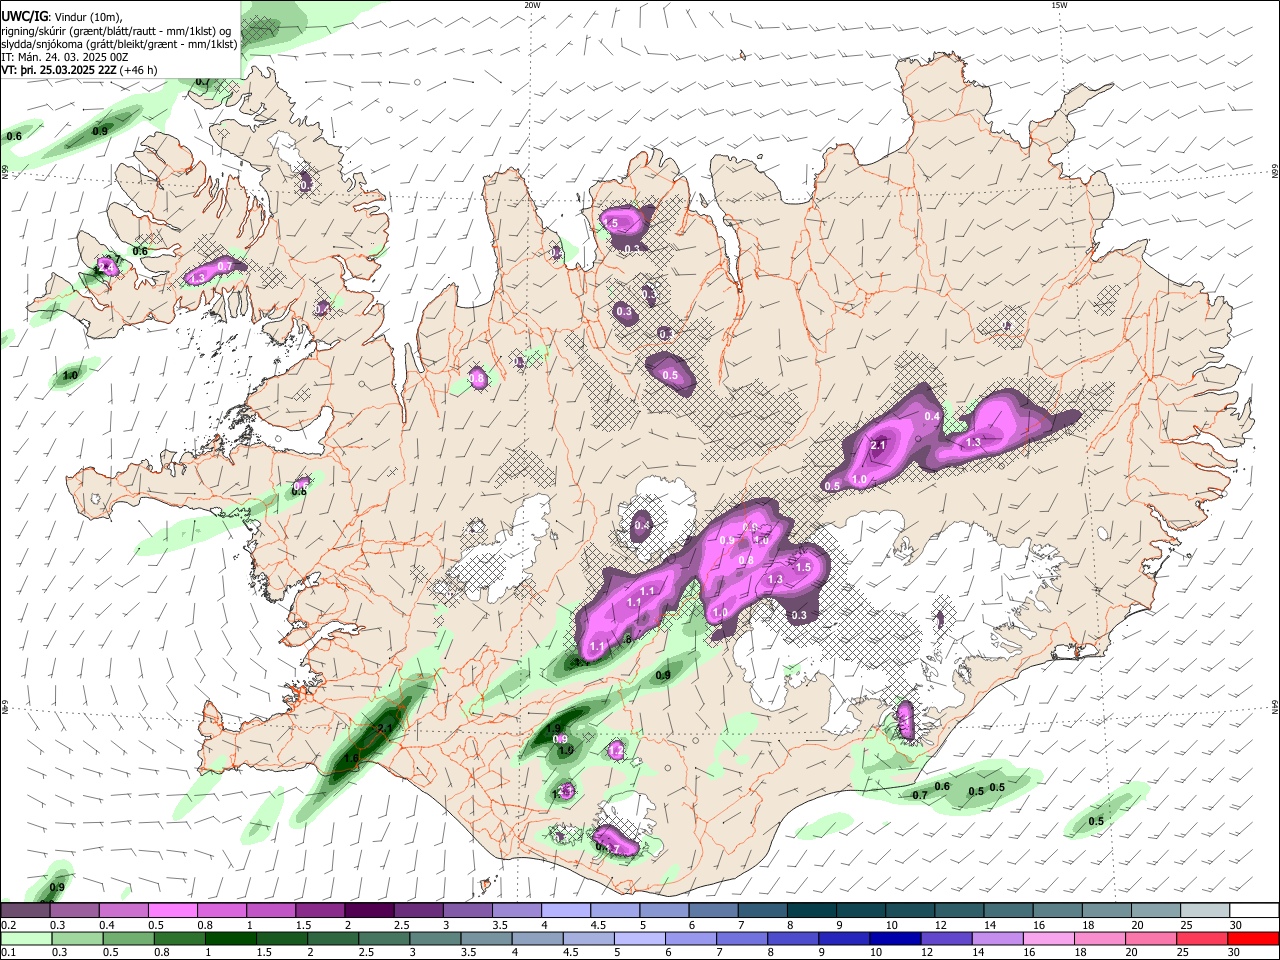The height and width of the screenshot is (960, 1280).
Task: Click the '15W' meridian label
Action: click(x=1058, y=5)
